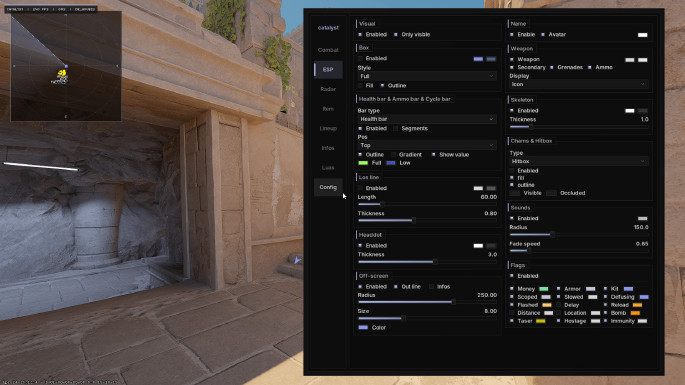Screen dimensions: 685x385
Task: Enable the Los line checkbox
Action: tap(360, 188)
